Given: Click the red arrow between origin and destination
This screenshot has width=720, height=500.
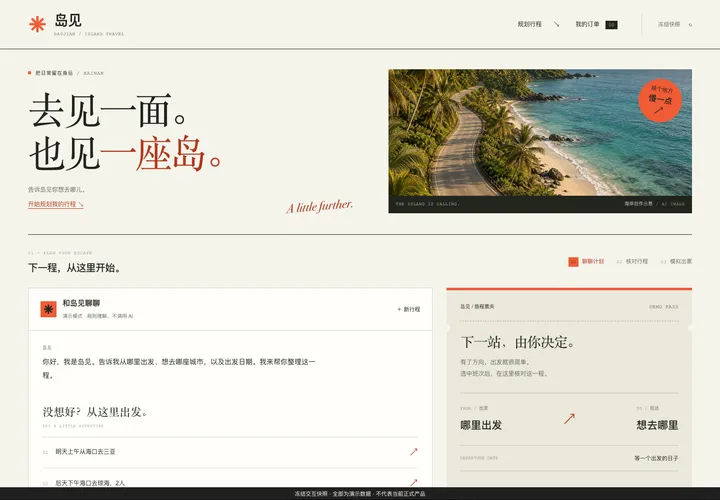Looking at the screenshot, I should tap(569, 418).
